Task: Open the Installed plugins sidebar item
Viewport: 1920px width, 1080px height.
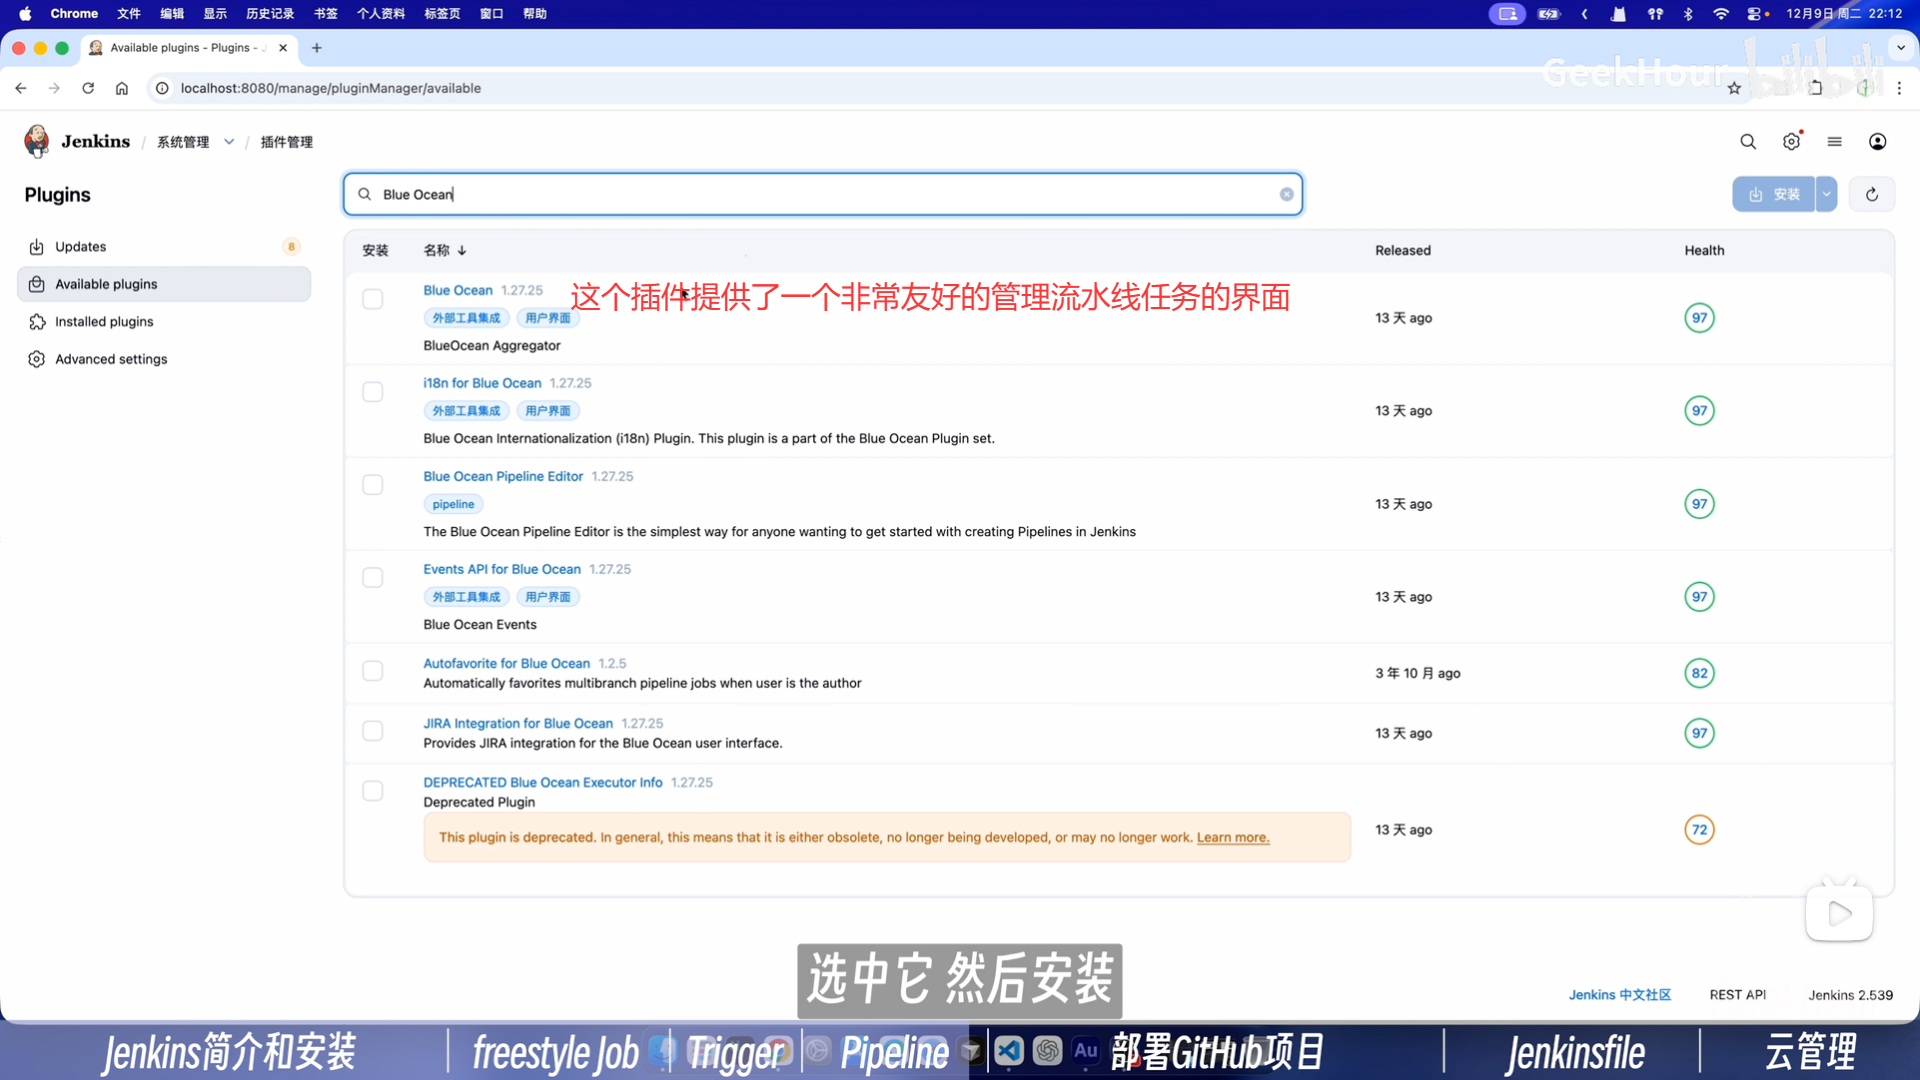Action: click(104, 321)
